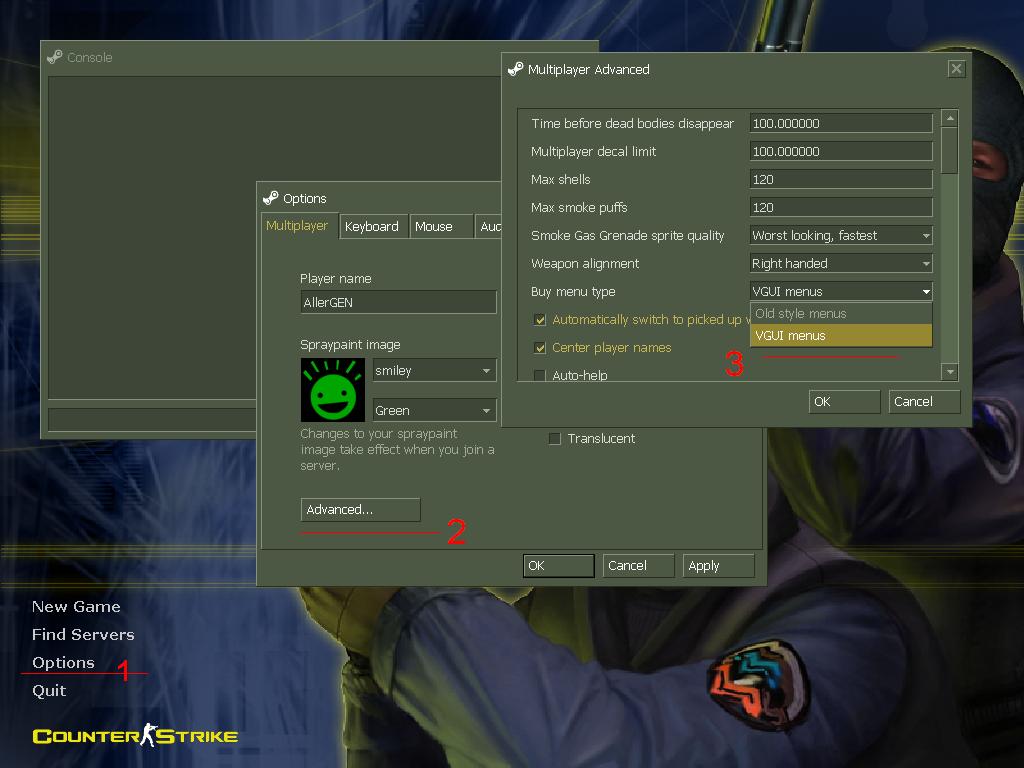Switch to the Mouse tab
Image resolution: width=1024 pixels, height=768 pixels.
coord(441,227)
